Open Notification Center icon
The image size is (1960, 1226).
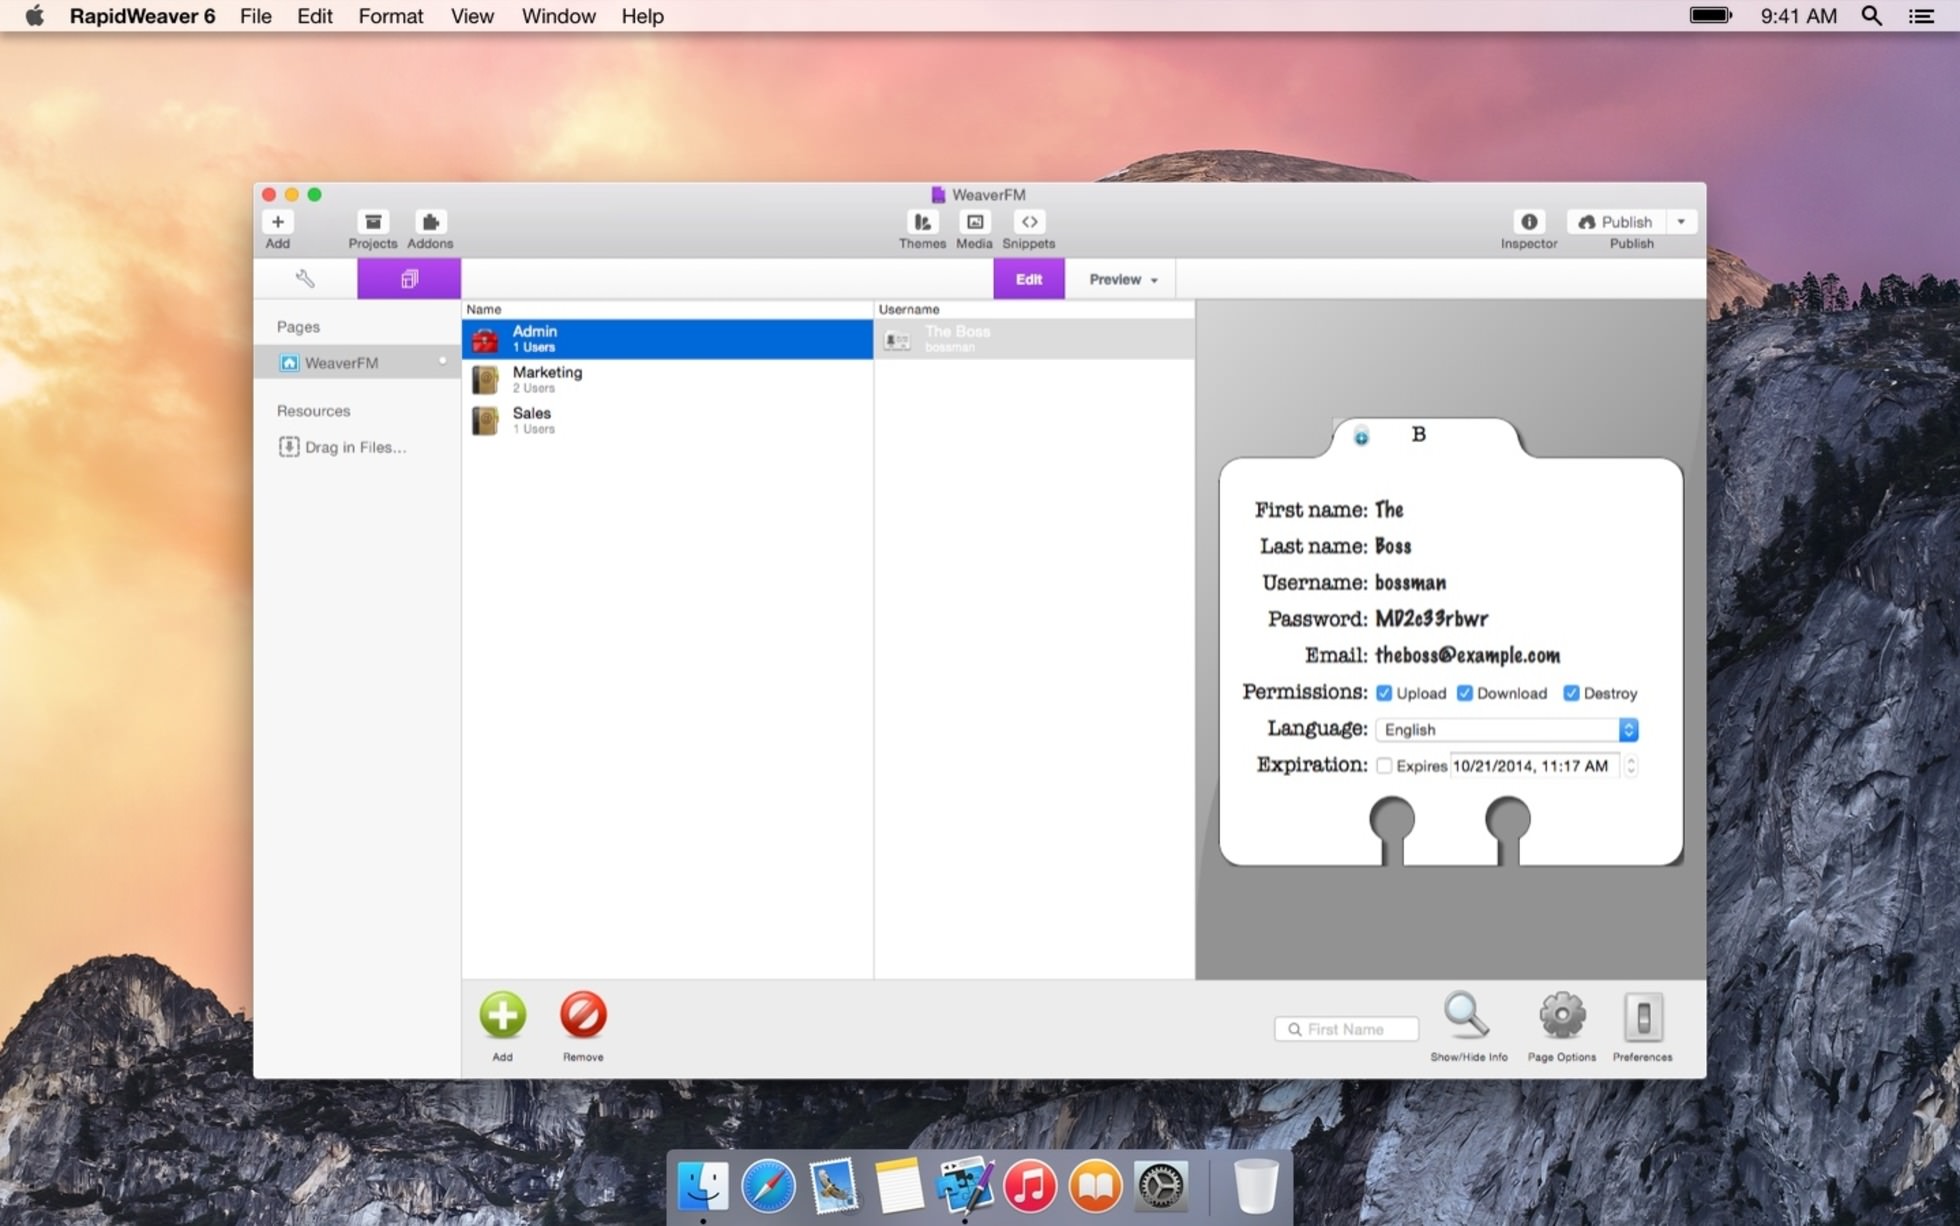(1921, 16)
